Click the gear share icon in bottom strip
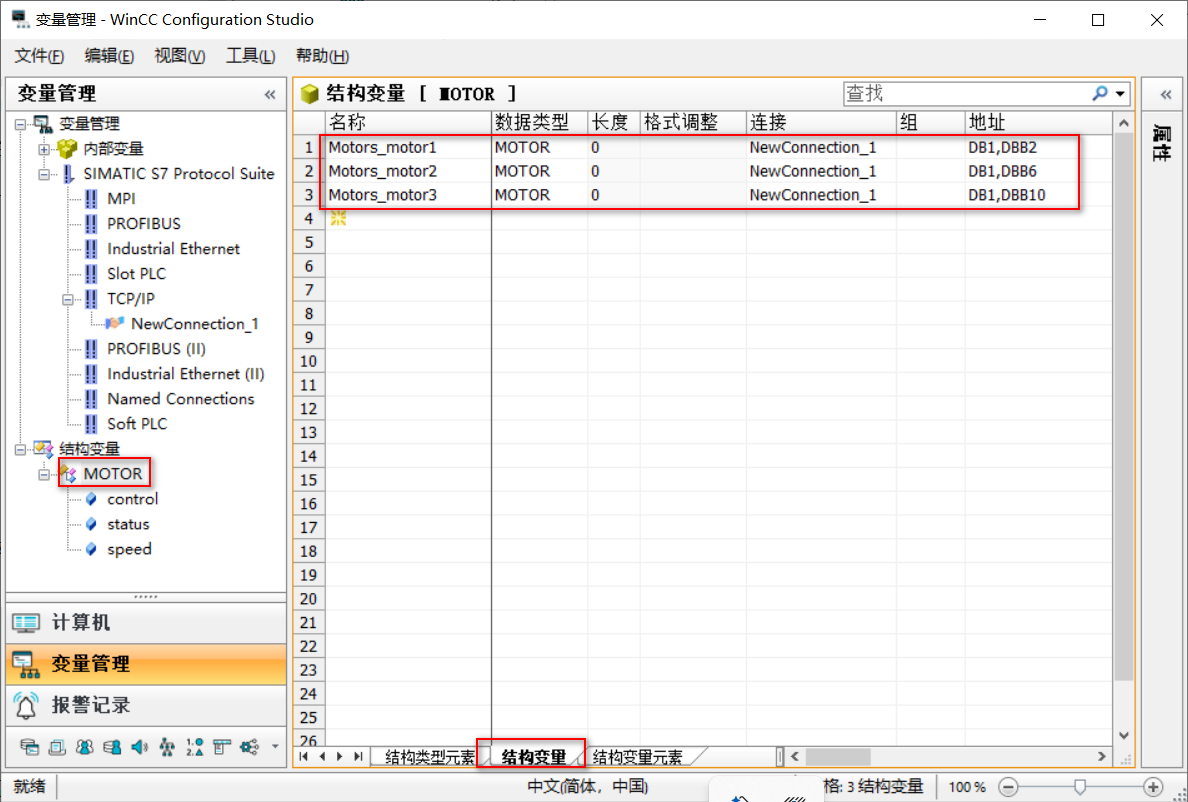This screenshot has height=802, width=1188. point(249,747)
